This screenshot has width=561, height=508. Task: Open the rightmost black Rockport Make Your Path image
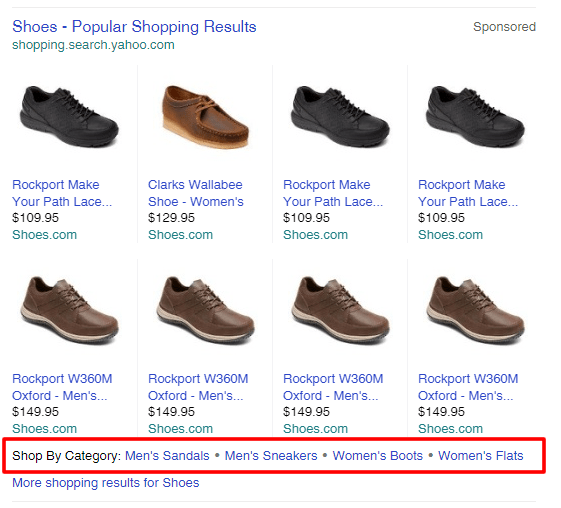pos(475,116)
